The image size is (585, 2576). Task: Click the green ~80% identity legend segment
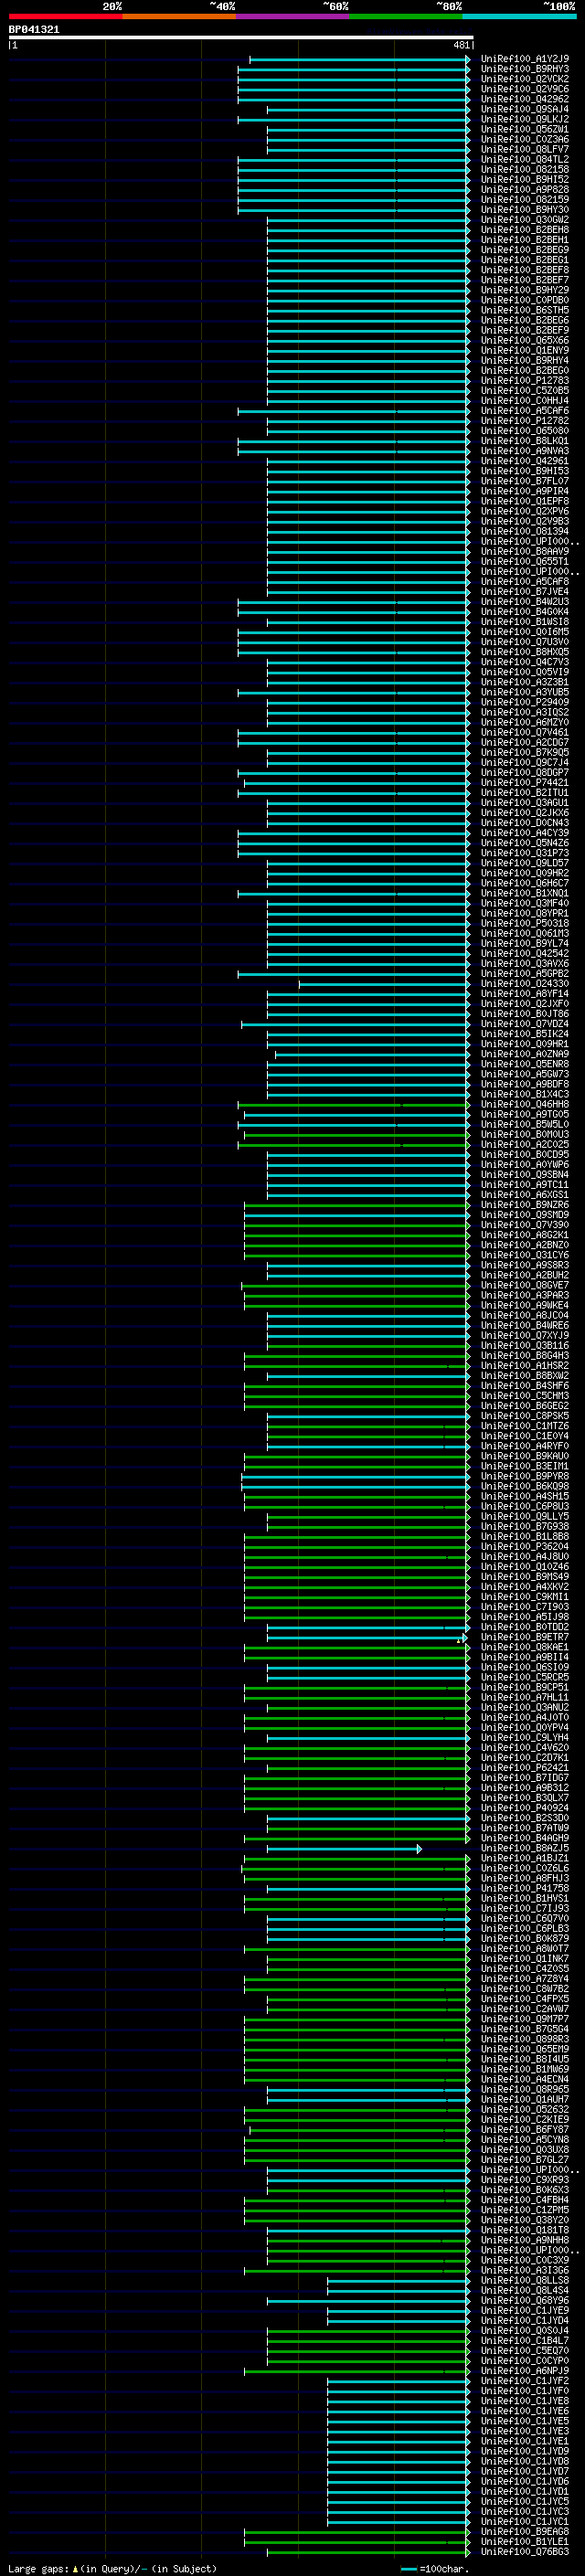406,16
